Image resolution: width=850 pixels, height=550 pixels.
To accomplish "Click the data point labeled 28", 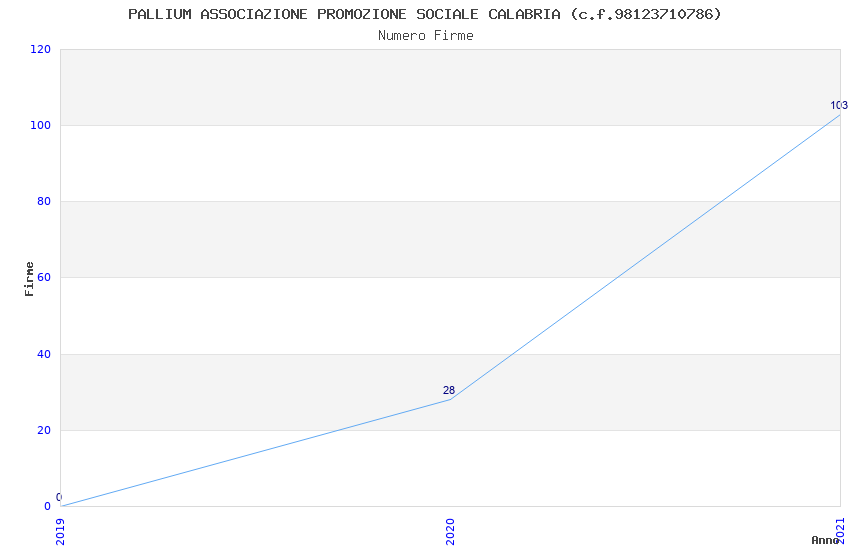I will click(450, 399).
